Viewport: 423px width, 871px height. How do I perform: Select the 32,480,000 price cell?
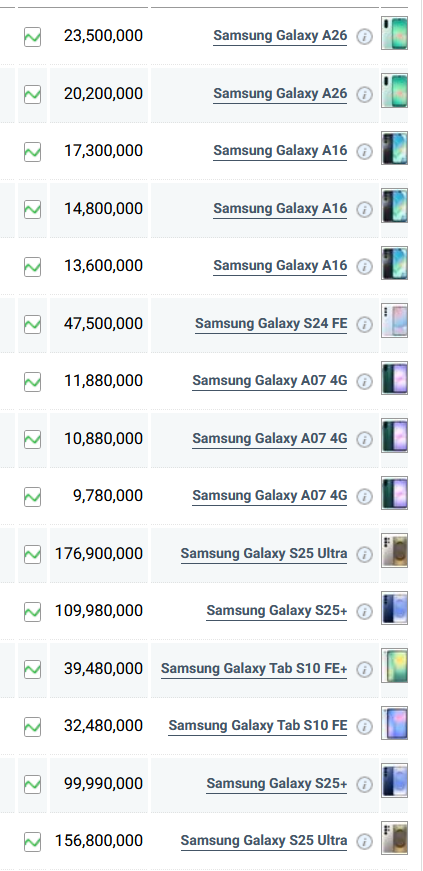[99, 726]
